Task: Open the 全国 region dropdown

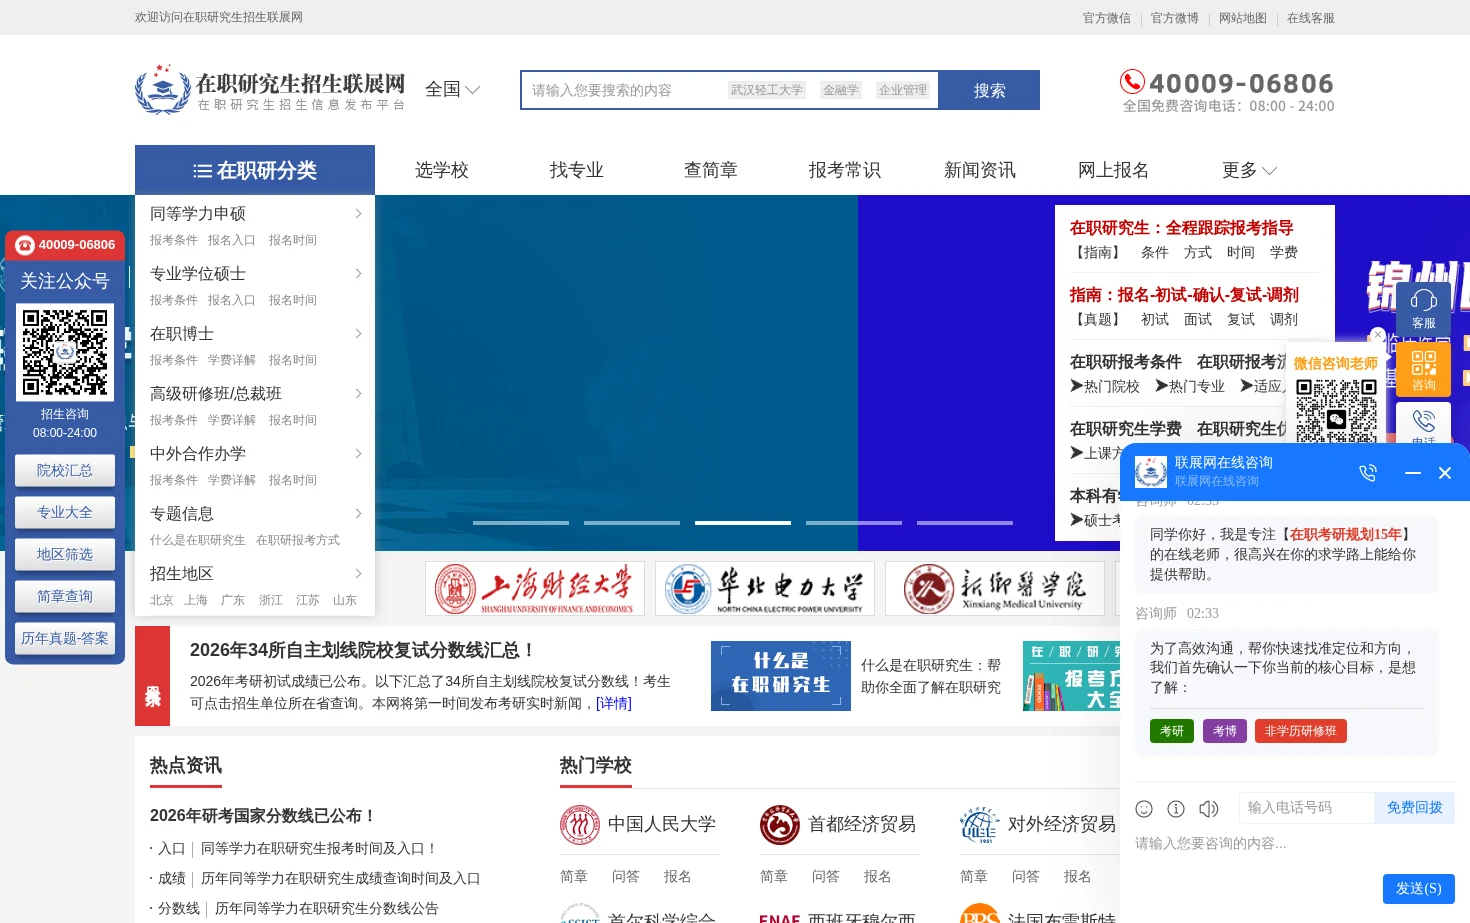Action: [452, 89]
